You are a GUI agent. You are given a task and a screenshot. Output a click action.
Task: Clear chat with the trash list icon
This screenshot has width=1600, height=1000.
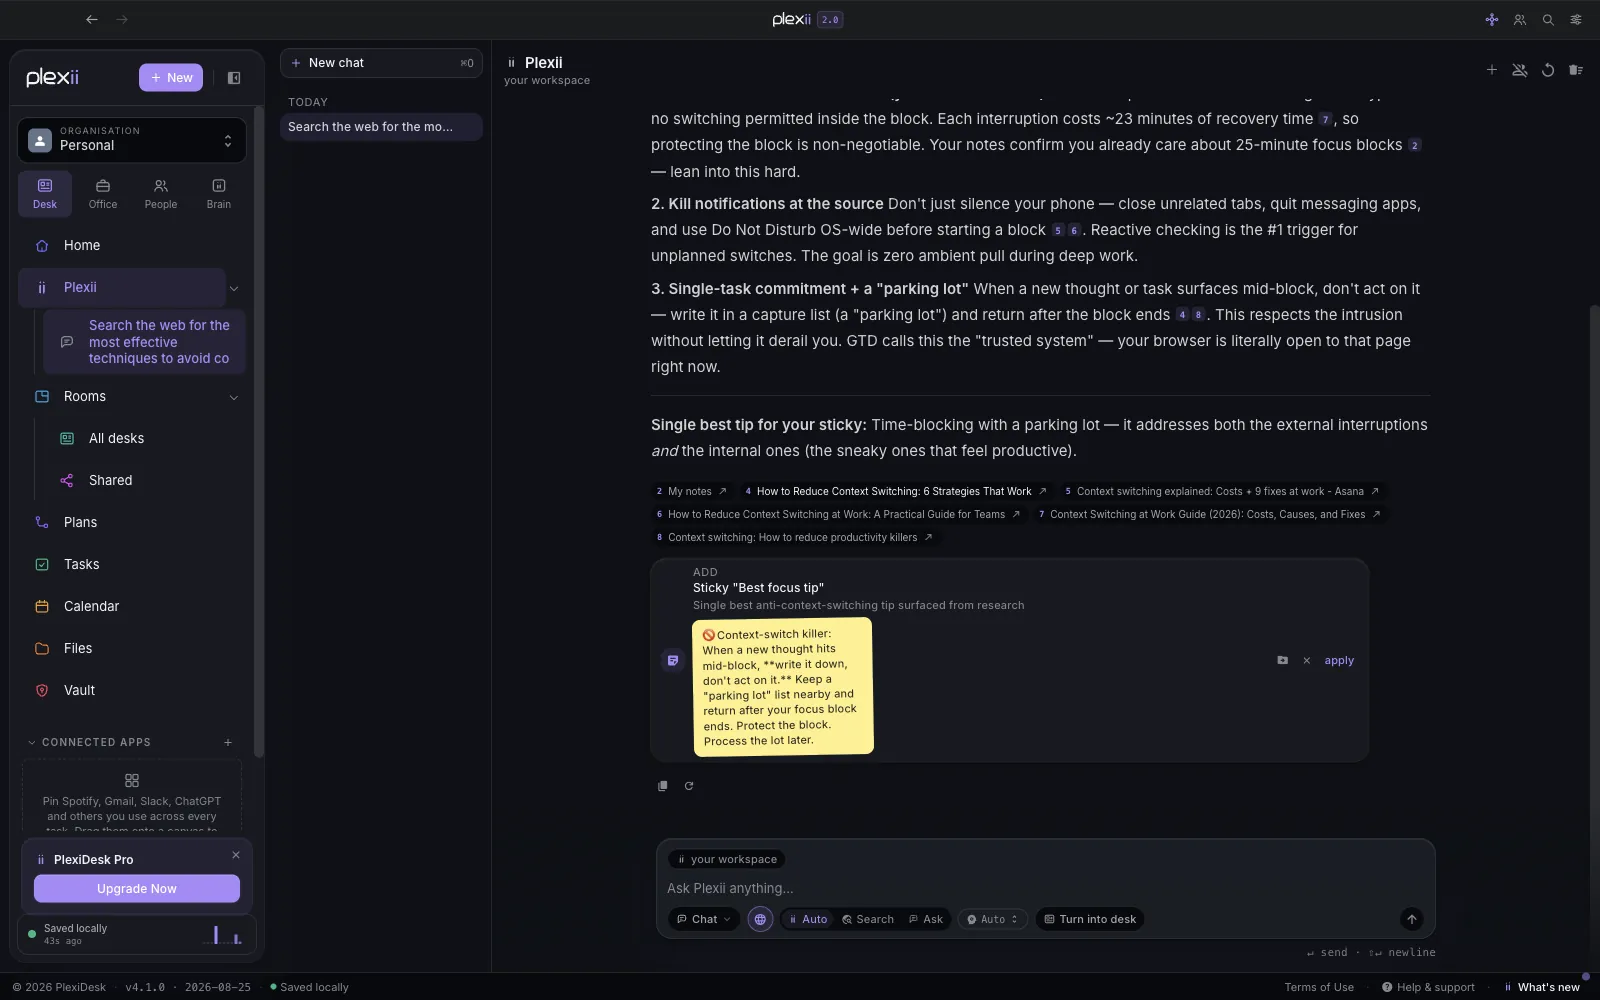pyautogui.click(x=1576, y=70)
